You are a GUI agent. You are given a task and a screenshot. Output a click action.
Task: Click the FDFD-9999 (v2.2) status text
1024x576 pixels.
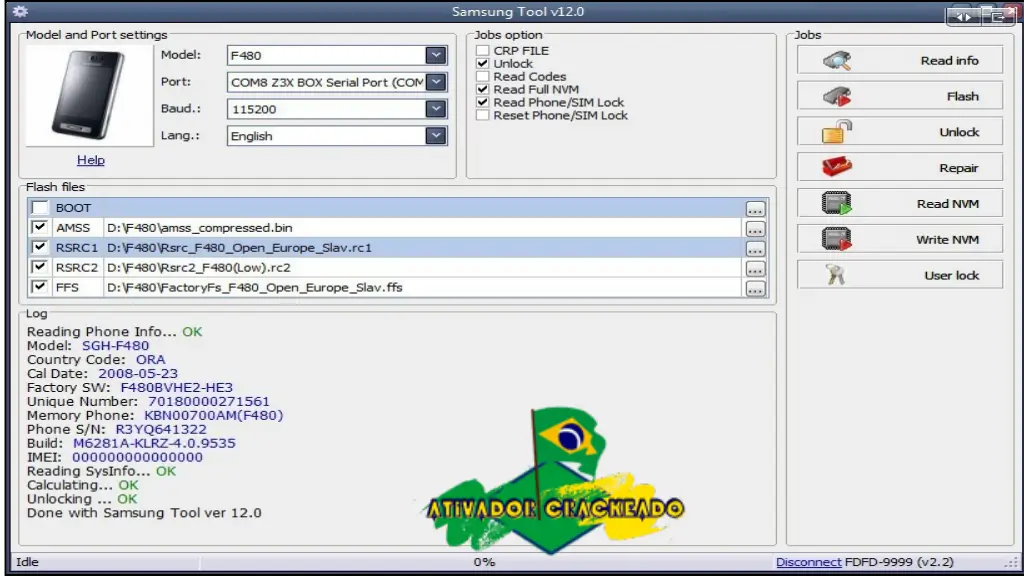[x=899, y=562]
